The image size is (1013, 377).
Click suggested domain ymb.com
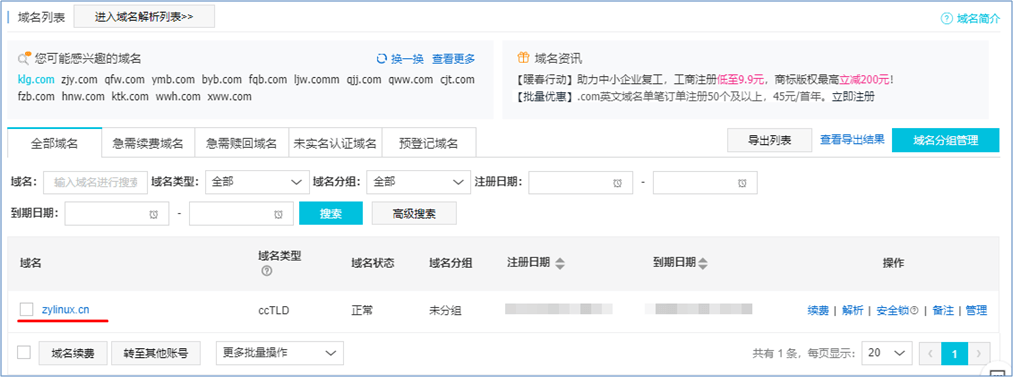pyautogui.click(x=173, y=80)
